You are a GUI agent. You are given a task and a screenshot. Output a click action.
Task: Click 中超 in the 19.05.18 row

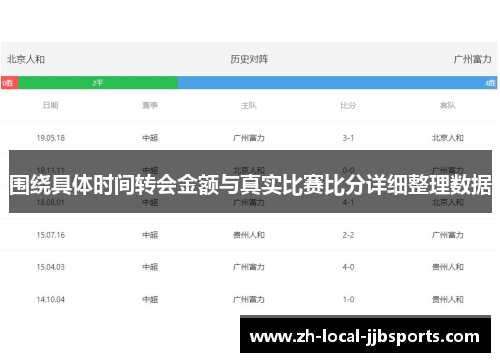point(150,138)
